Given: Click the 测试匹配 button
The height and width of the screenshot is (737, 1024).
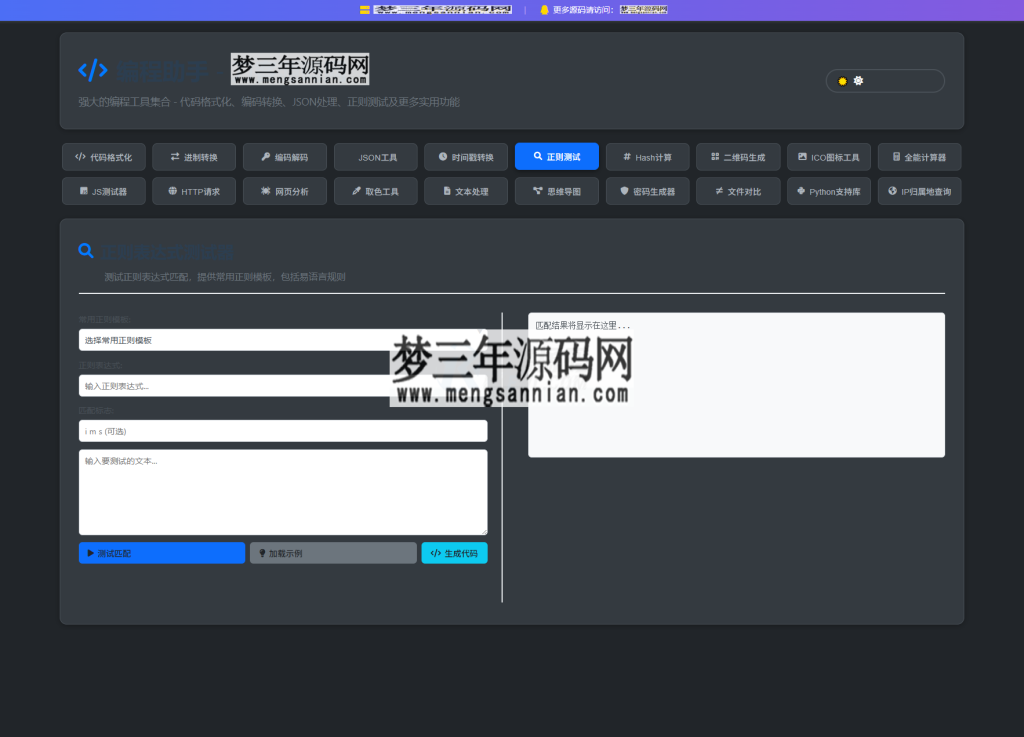Looking at the screenshot, I should 161,552.
